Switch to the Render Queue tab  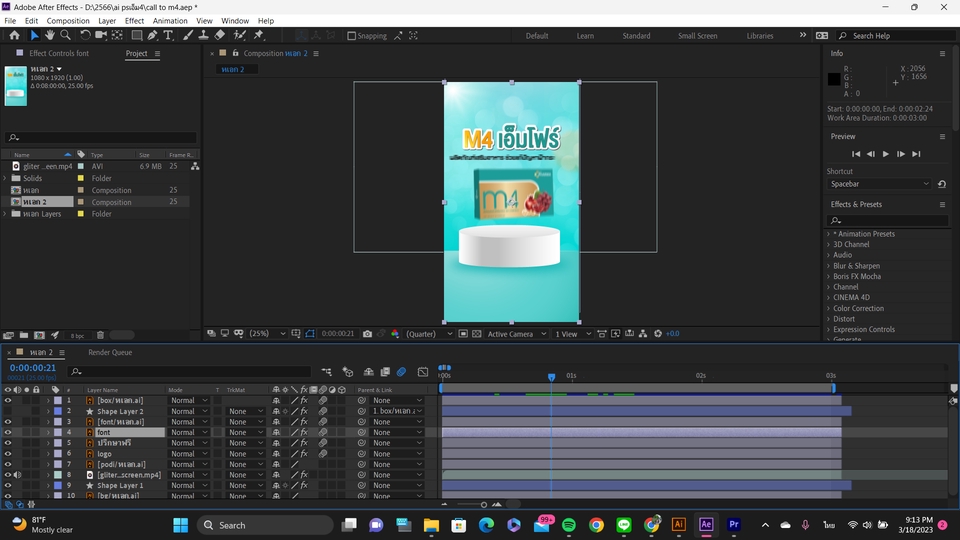tap(110, 353)
